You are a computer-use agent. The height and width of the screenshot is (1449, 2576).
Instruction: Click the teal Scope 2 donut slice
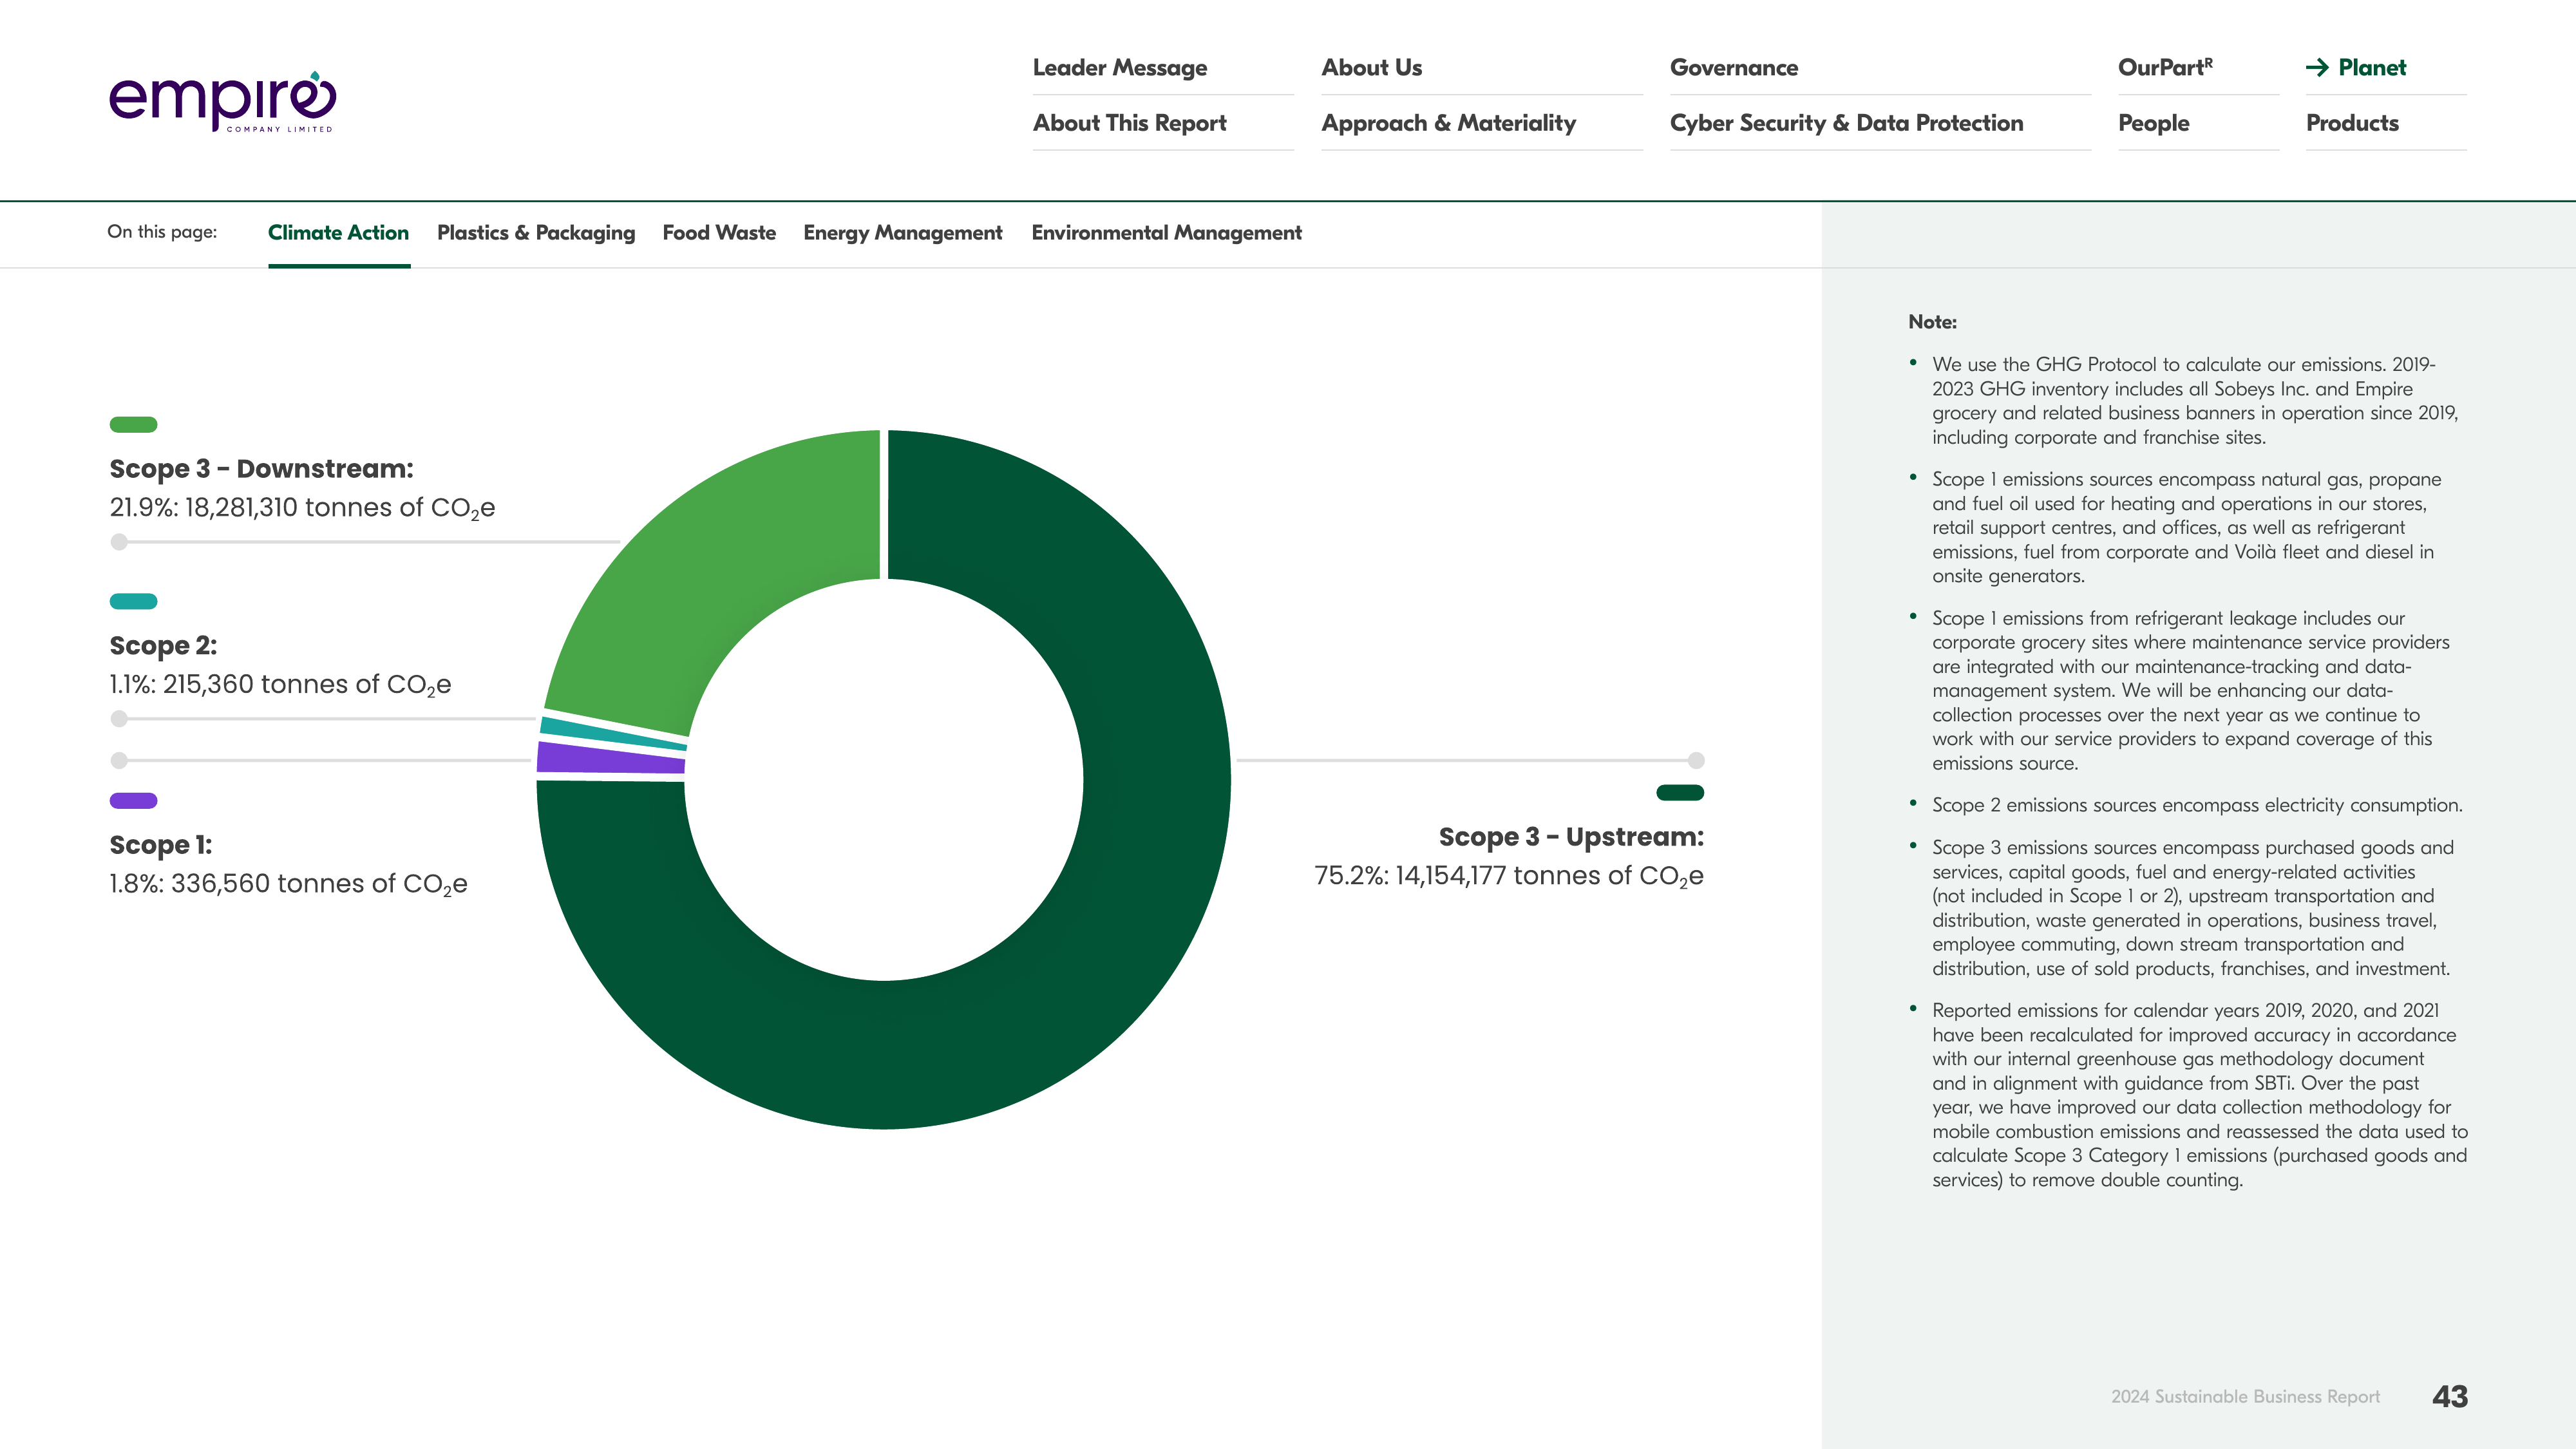tap(612, 733)
